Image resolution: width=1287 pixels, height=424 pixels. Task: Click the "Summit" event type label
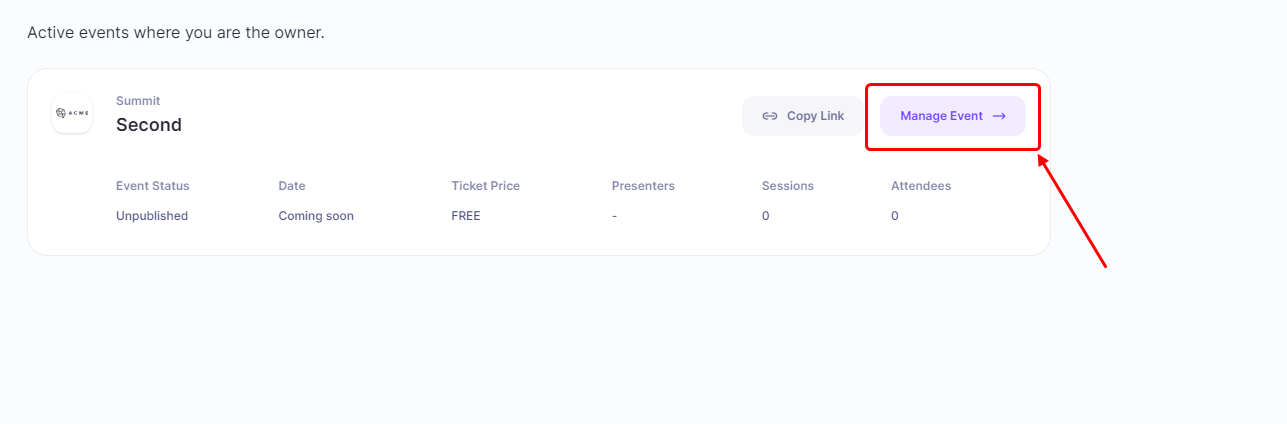(138, 101)
